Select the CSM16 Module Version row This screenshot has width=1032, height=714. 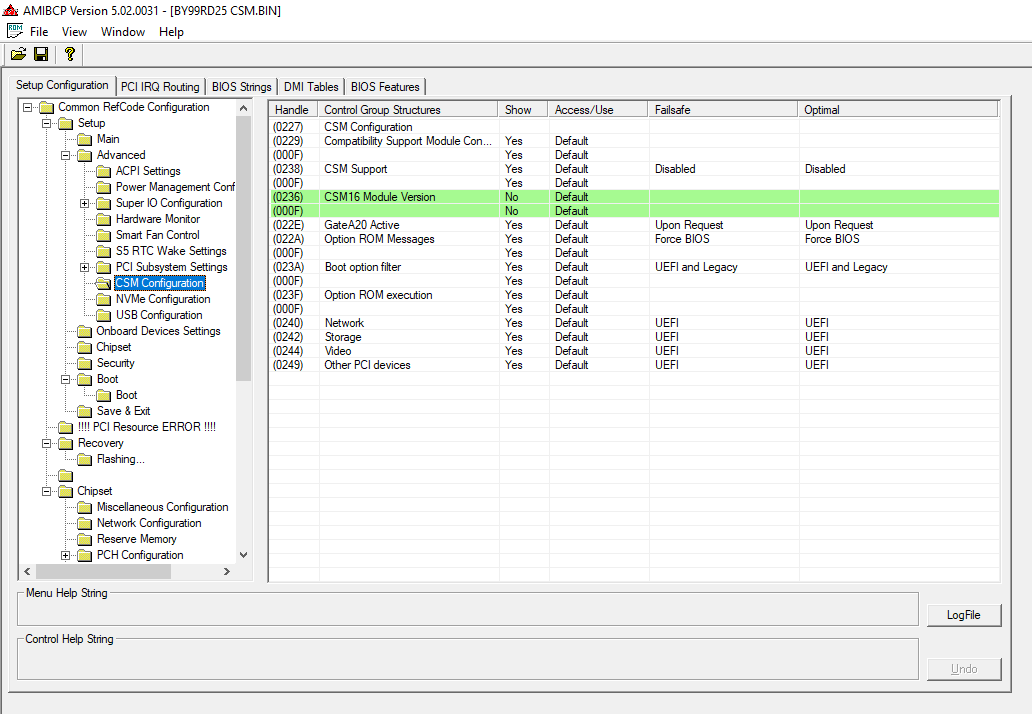pos(634,197)
